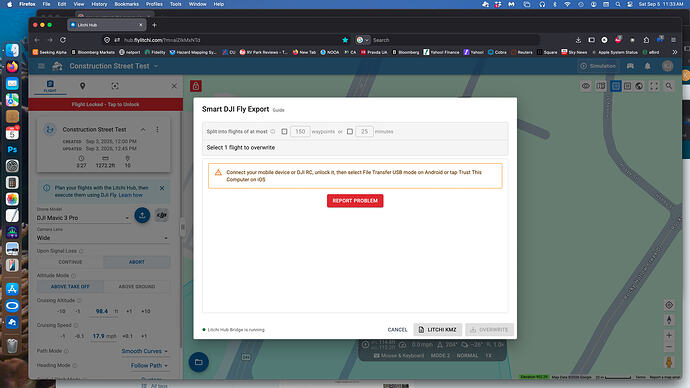The image size is (690, 388).
Task: Close the flight side panel
Action: 174,86
